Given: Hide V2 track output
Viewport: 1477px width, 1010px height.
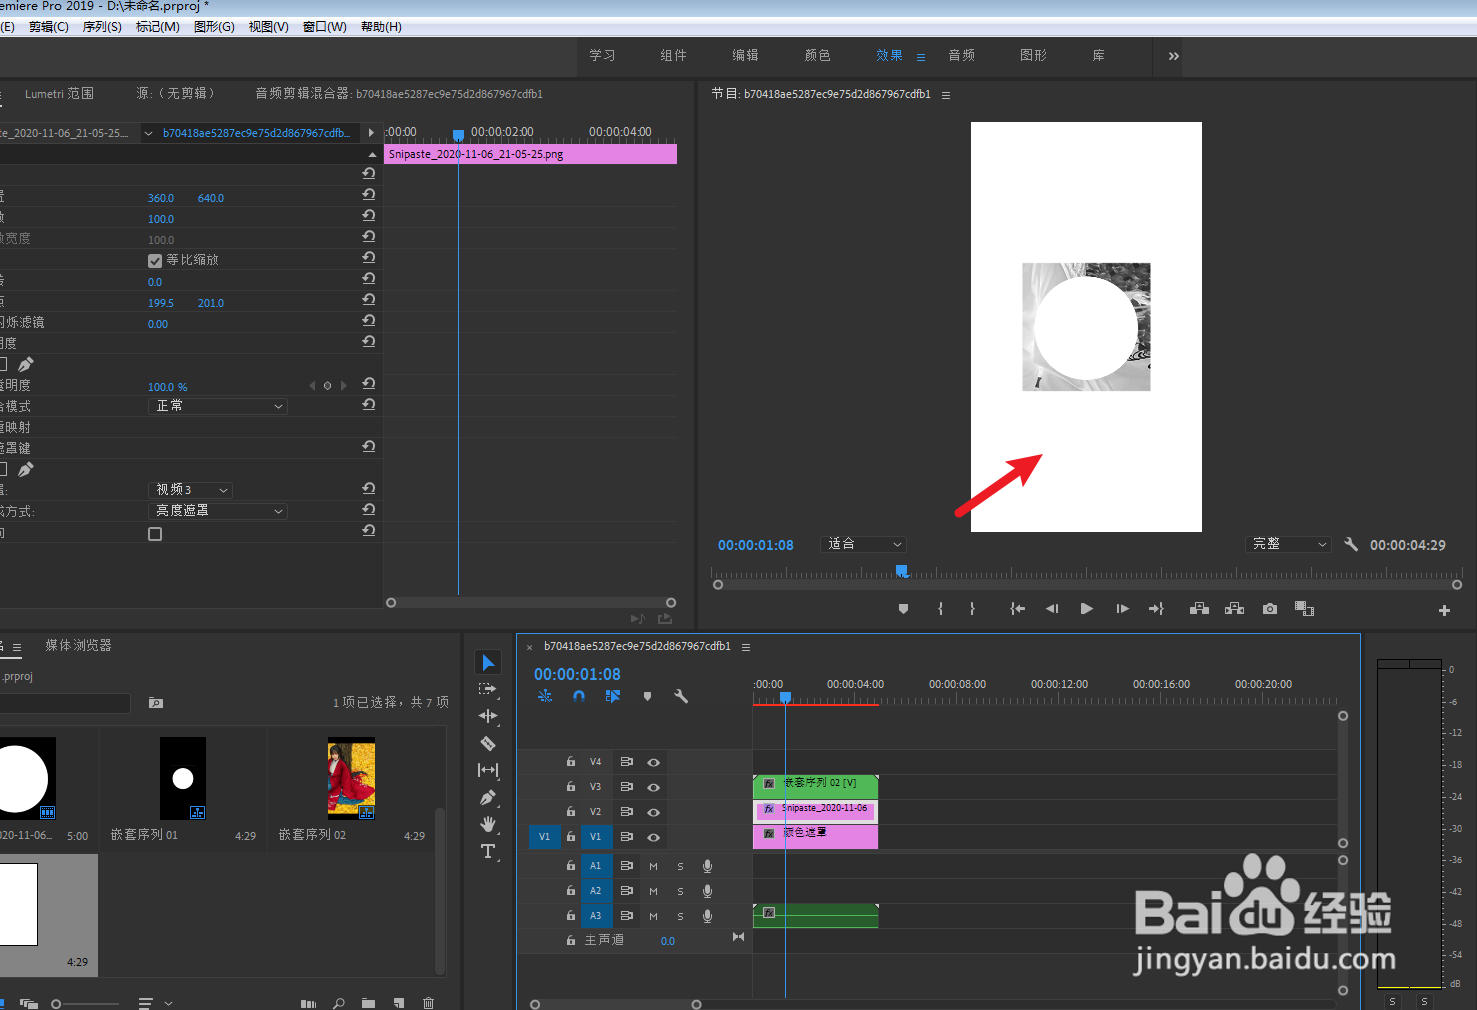Looking at the screenshot, I should [x=654, y=812].
